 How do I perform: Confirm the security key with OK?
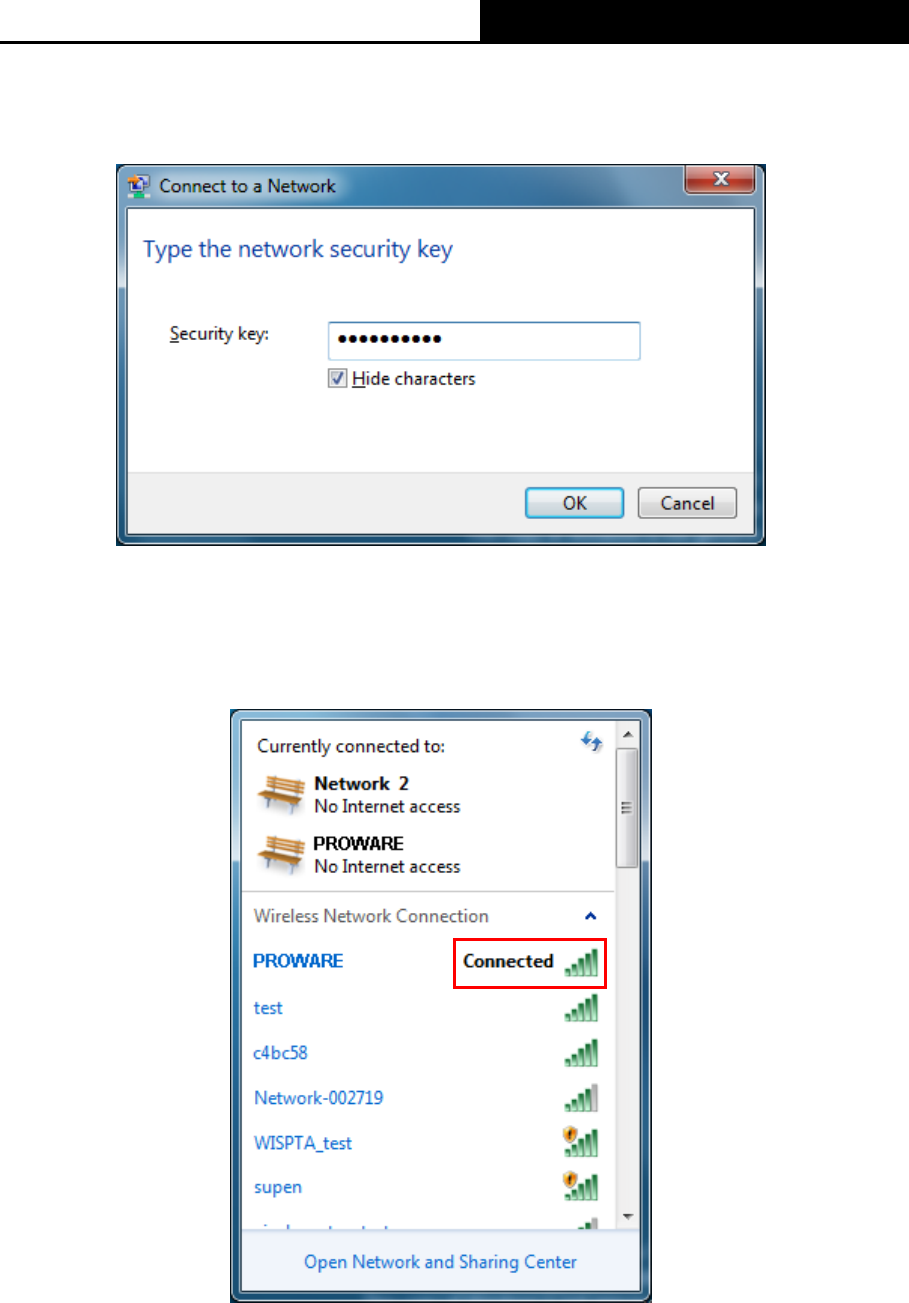click(x=575, y=503)
